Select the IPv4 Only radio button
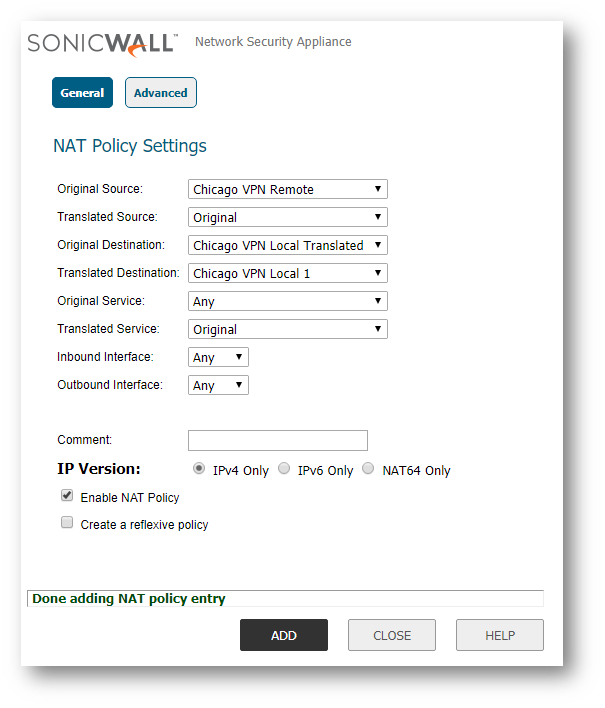605x708 pixels. [199, 469]
